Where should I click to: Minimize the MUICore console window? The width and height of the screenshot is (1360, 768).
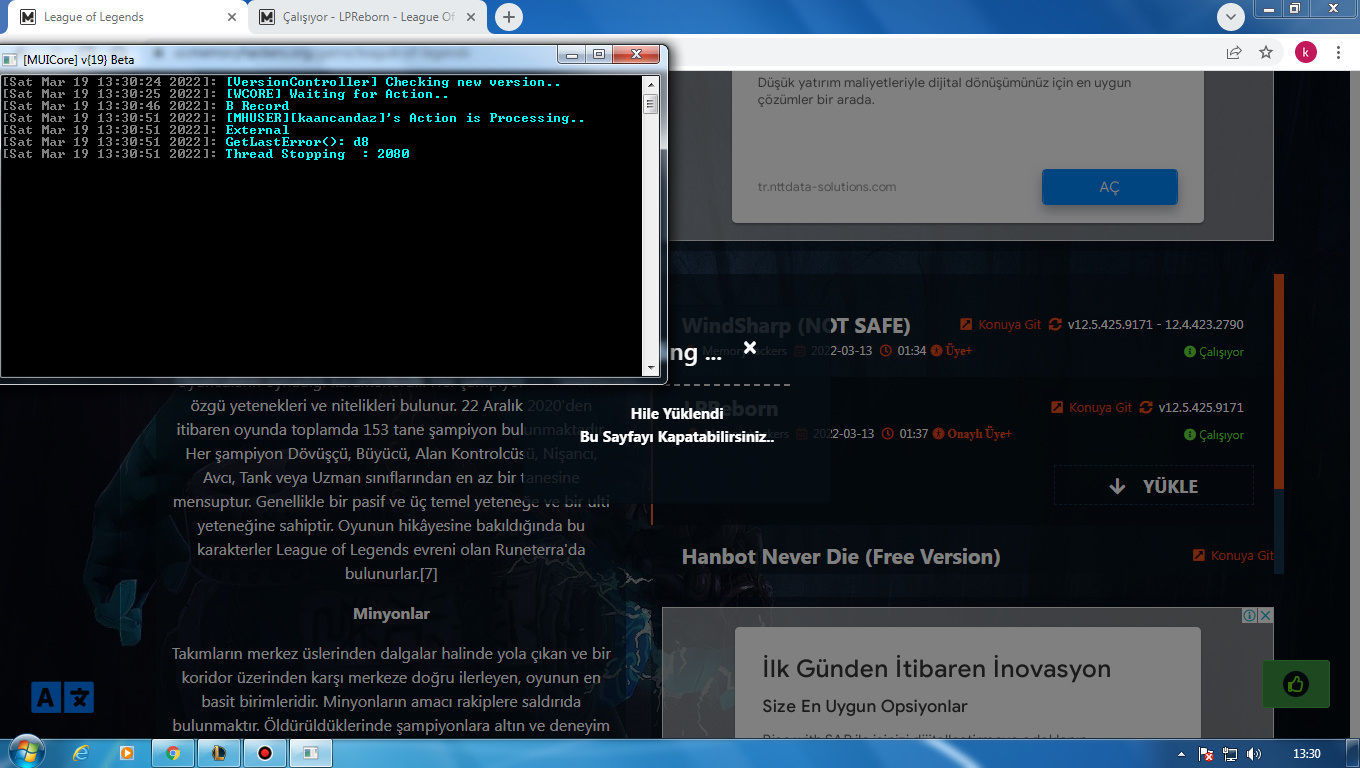click(x=572, y=55)
